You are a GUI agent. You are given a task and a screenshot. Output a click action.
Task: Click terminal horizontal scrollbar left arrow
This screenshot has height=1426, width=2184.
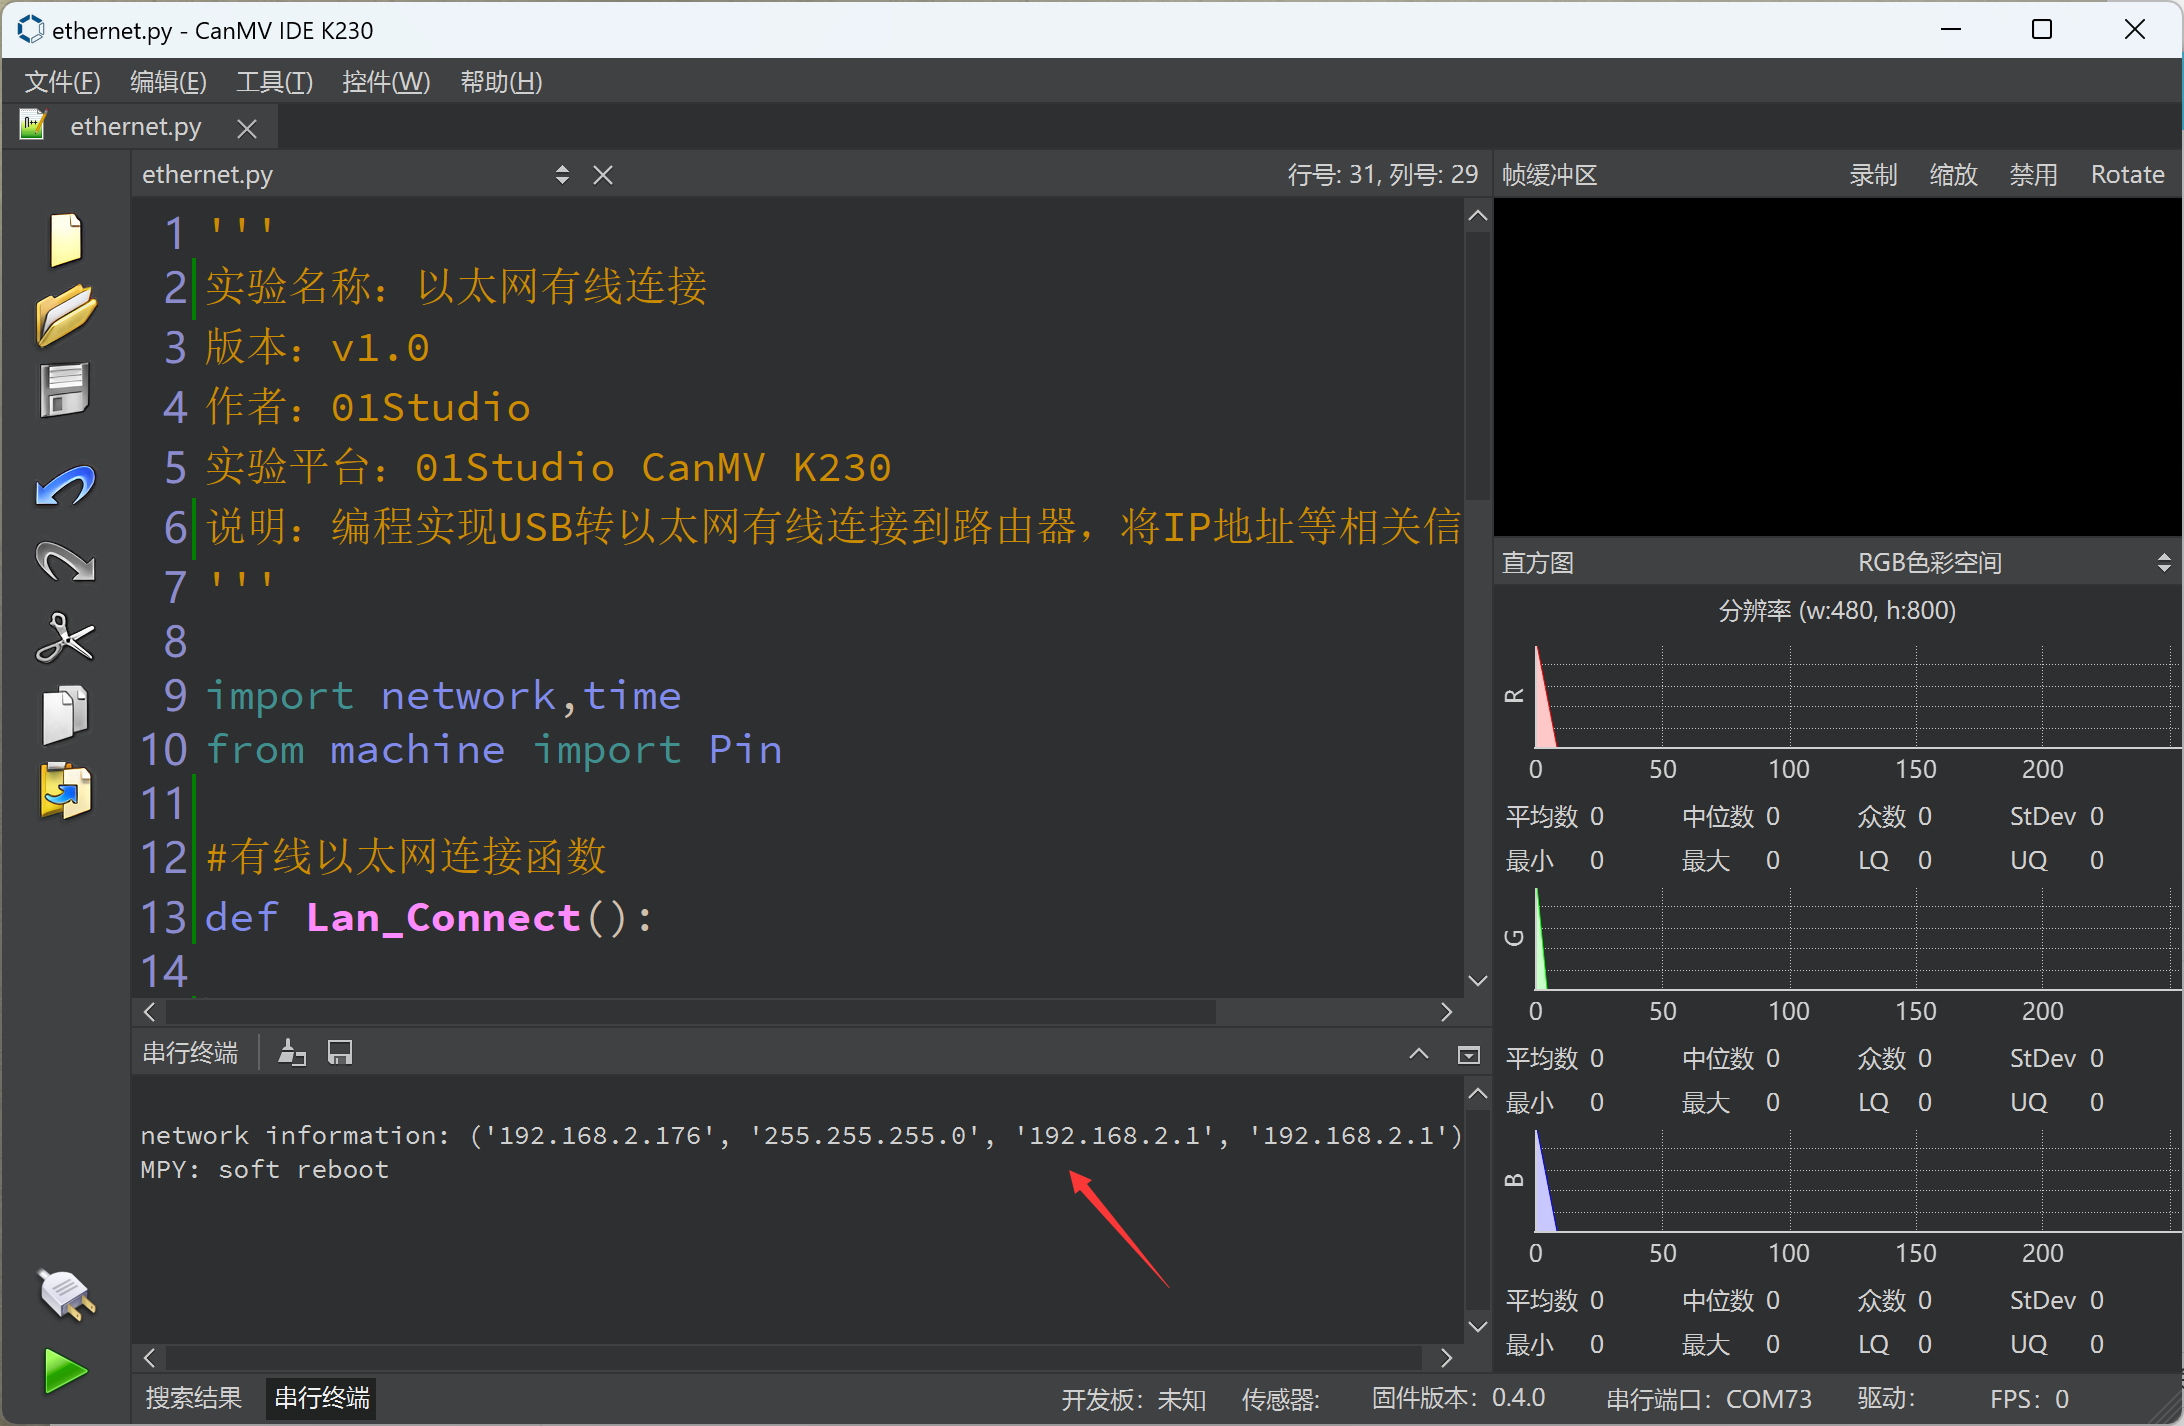click(149, 1358)
